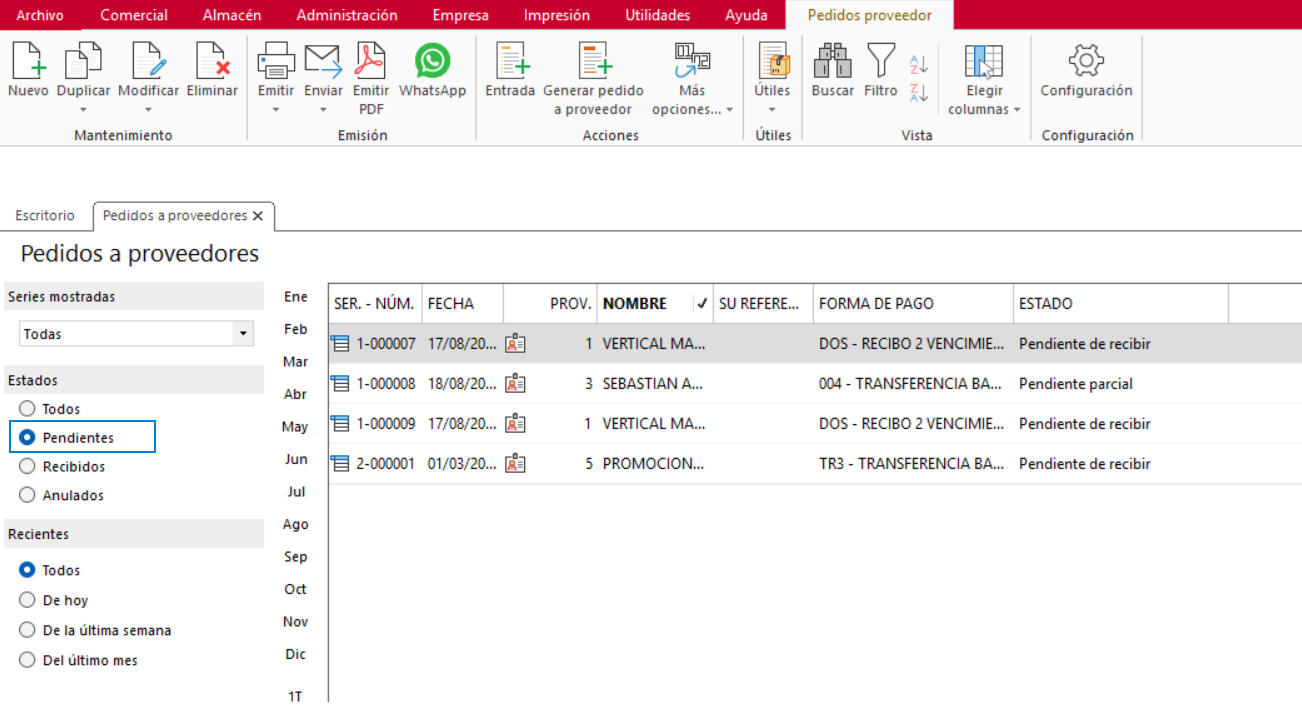Open the Almacén ribbon tab
The width and height of the screenshot is (1302, 711).
(232, 15)
